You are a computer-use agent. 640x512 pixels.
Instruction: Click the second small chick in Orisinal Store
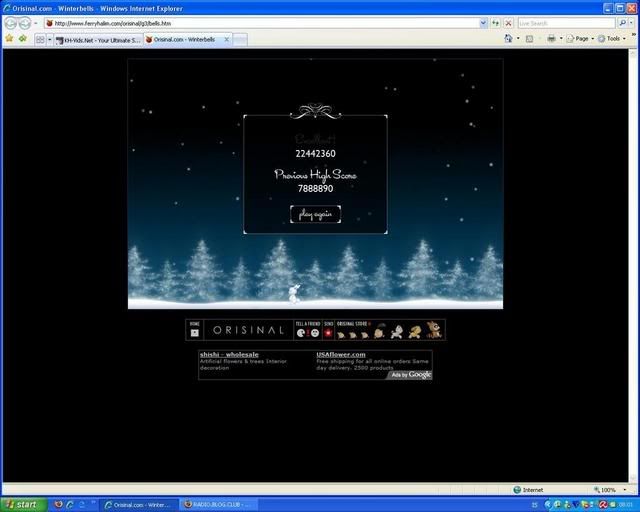click(353, 335)
